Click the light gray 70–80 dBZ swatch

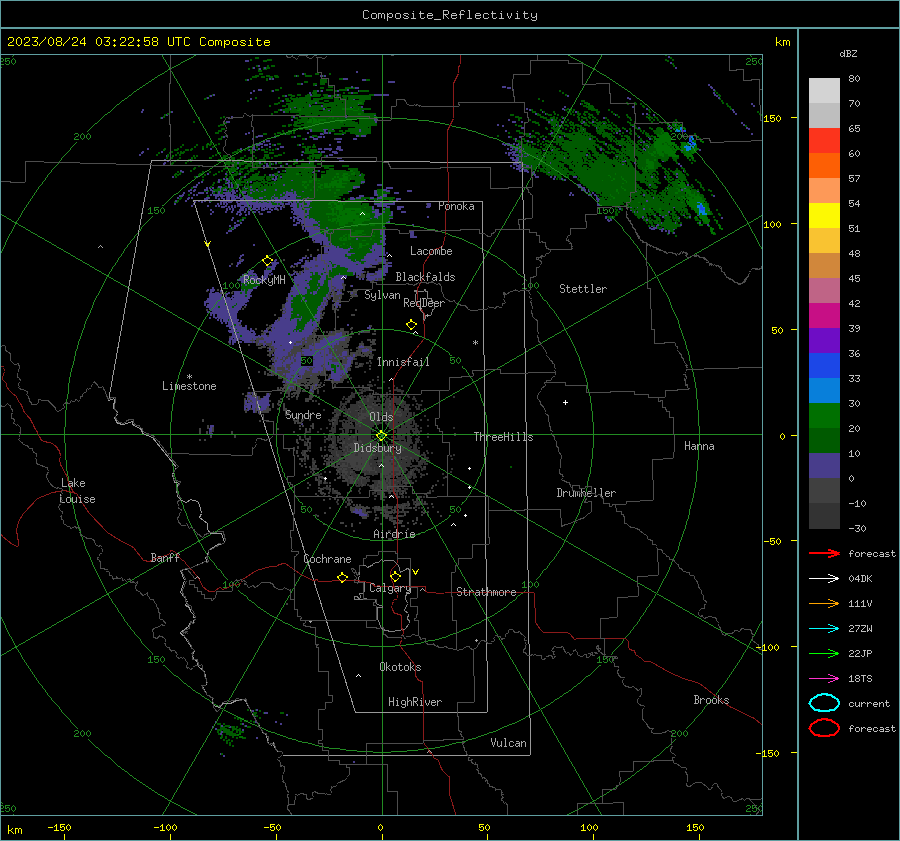coord(824,91)
